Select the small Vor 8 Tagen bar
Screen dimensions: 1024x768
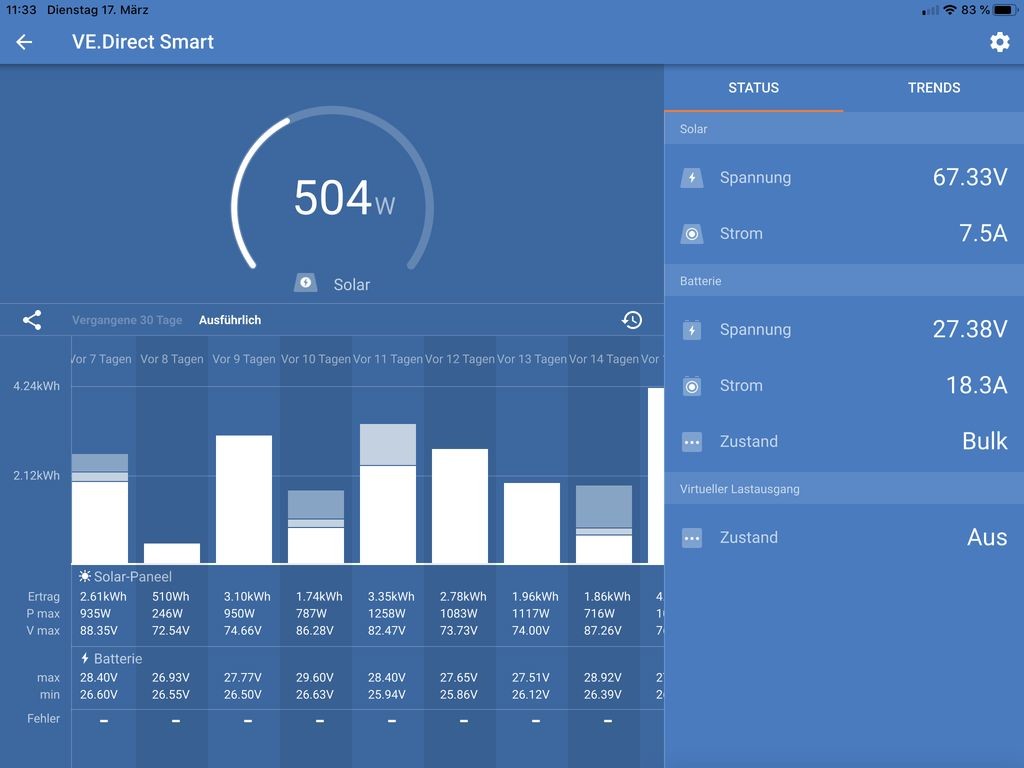point(172,553)
